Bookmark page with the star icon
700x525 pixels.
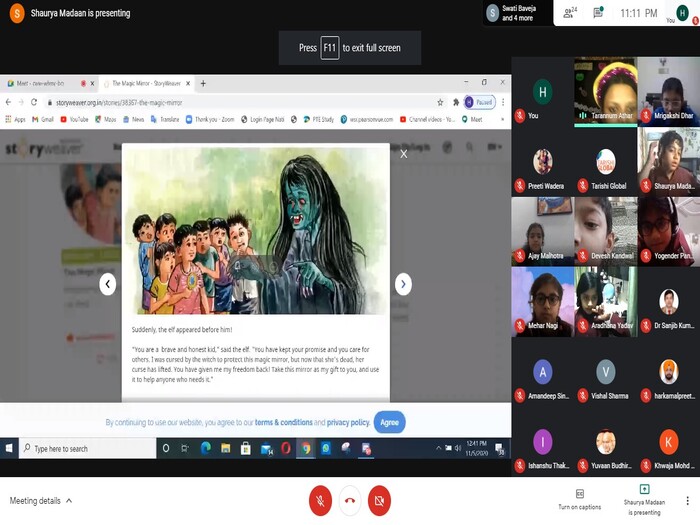click(x=440, y=102)
